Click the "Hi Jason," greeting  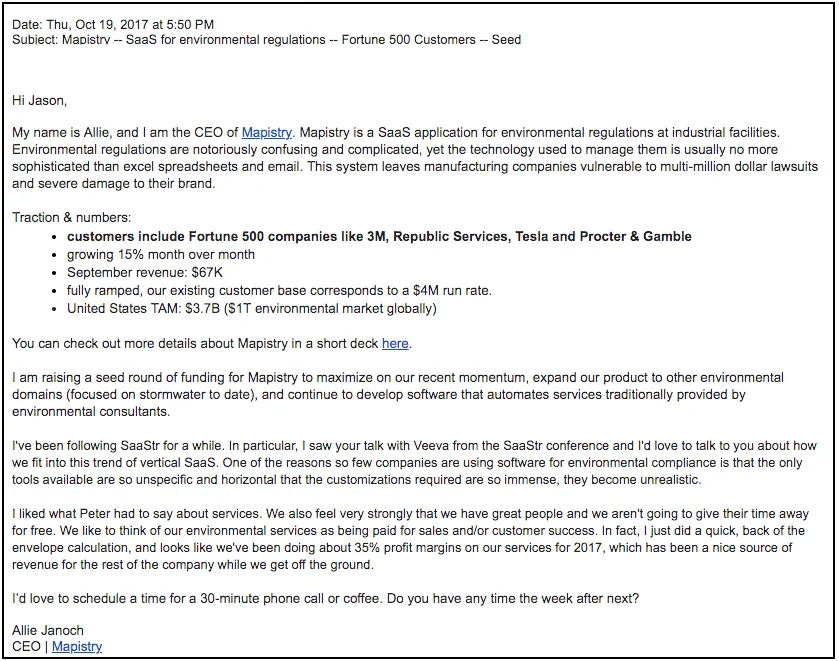pyautogui.click(x=40, y=101)
